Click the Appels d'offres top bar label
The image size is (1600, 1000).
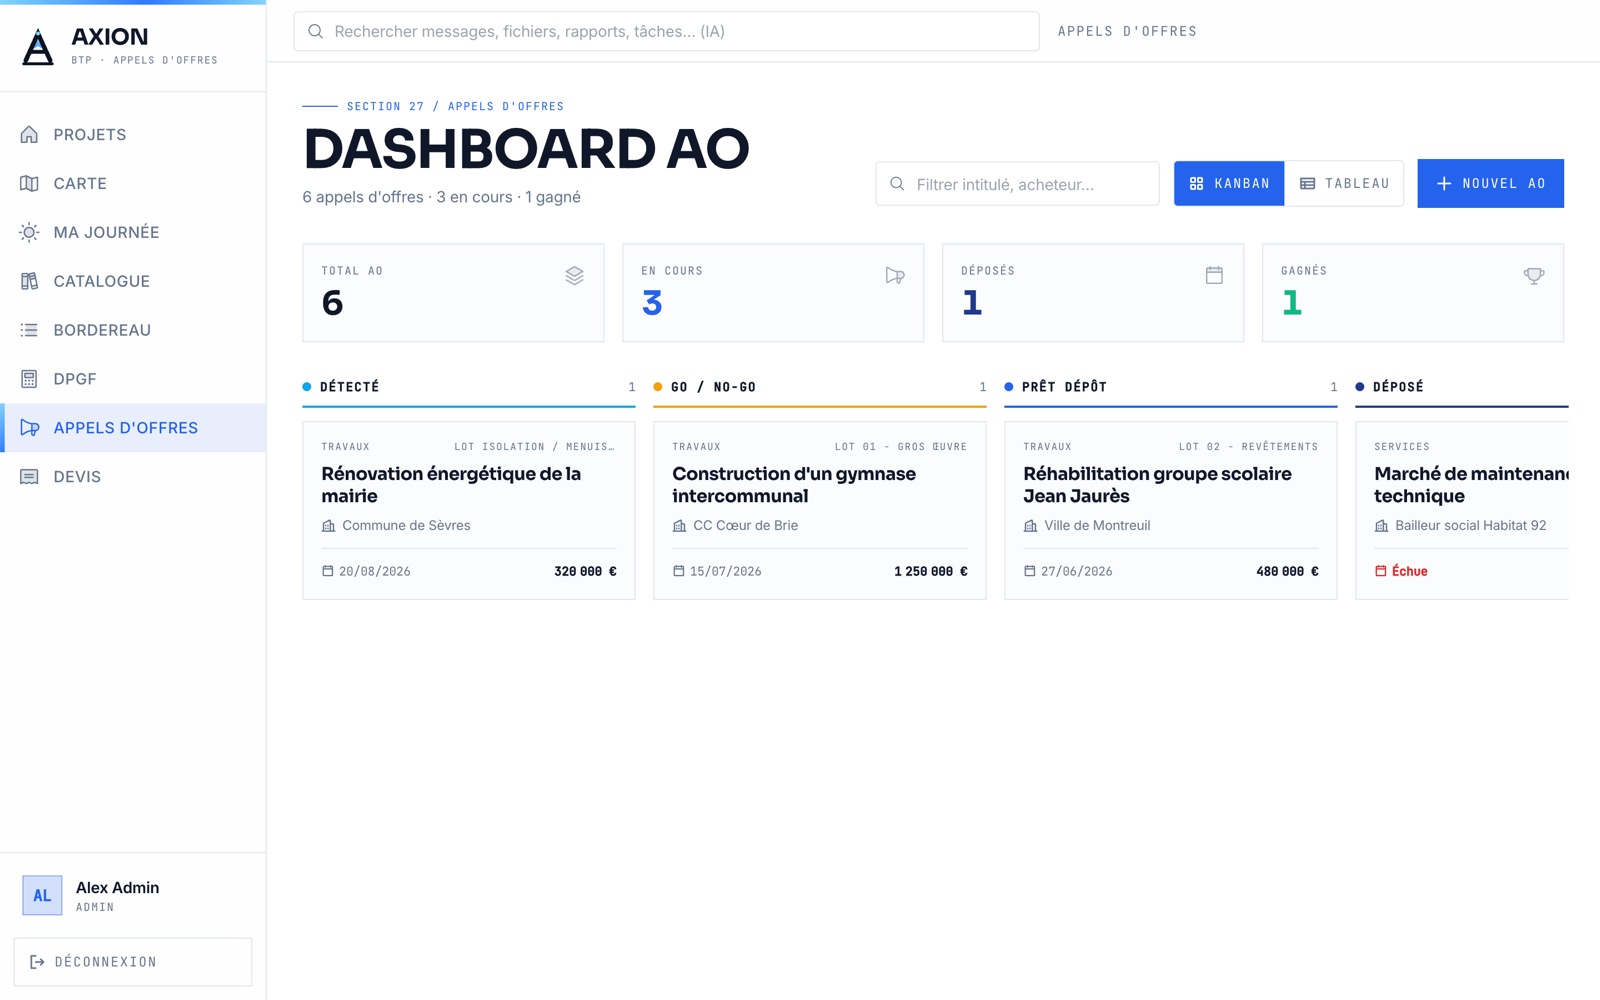click(1127, 32)
